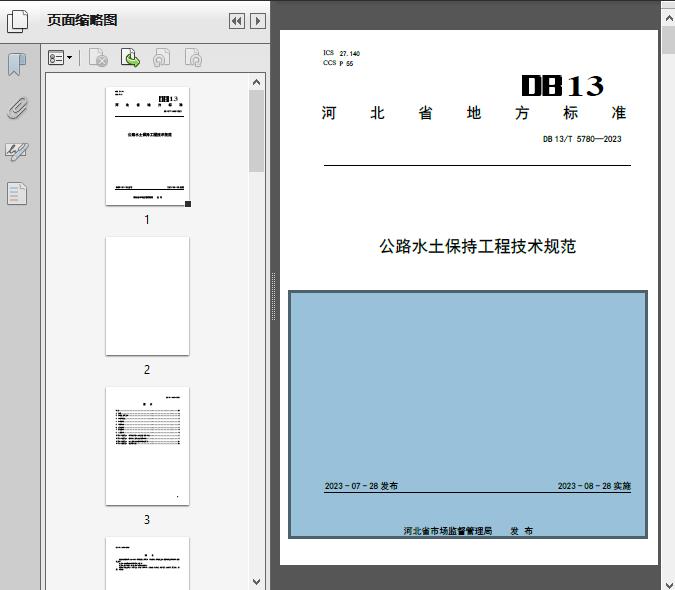Open the Attachments paperclip panel
Screen dimensions: 675x590
coord(17,108)
